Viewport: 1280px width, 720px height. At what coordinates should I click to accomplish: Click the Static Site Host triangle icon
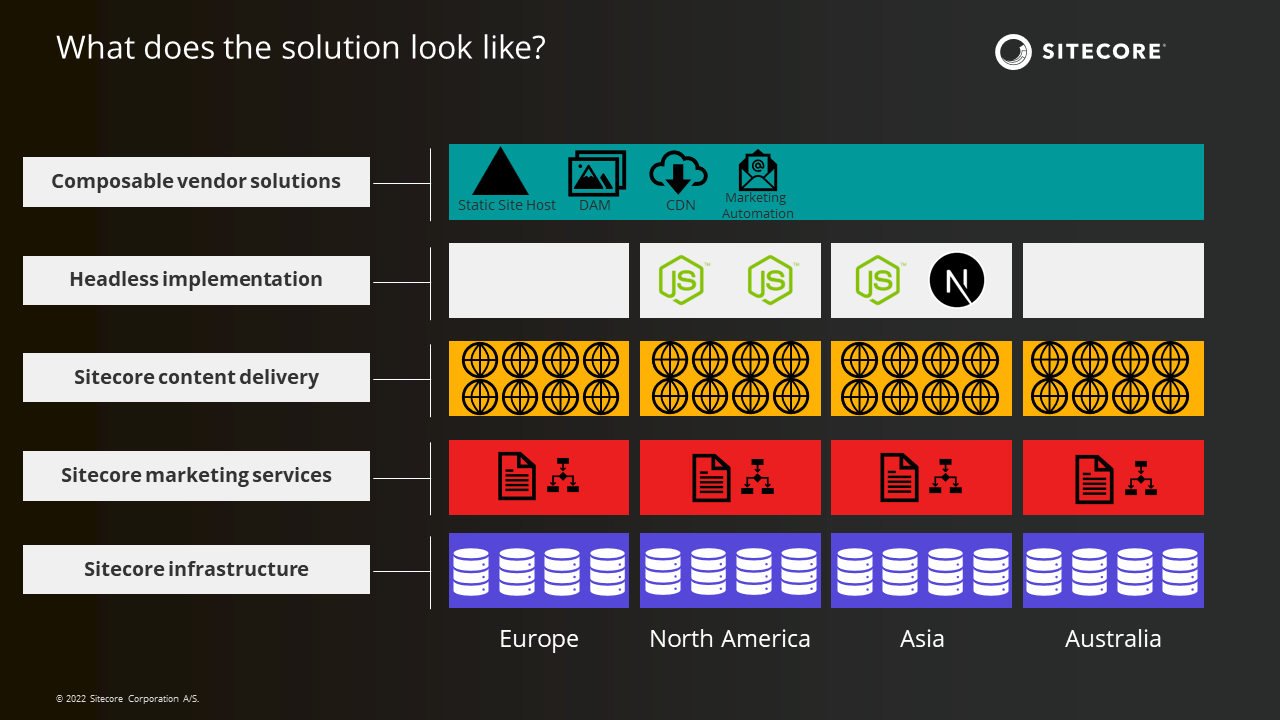(x=500, y=171)
